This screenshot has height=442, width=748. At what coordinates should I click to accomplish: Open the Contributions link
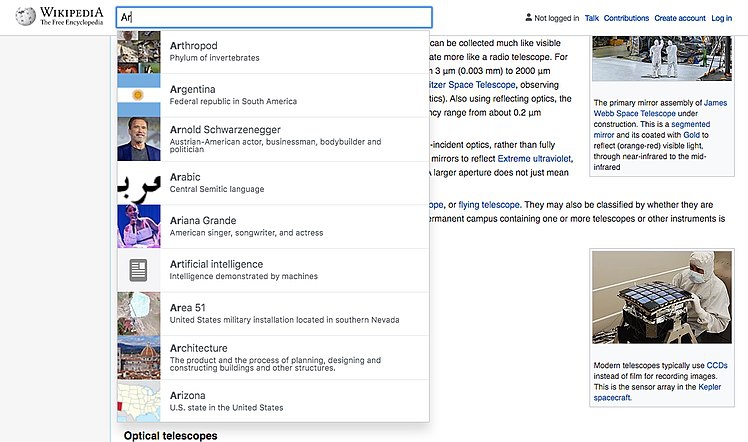coord(627,18)
